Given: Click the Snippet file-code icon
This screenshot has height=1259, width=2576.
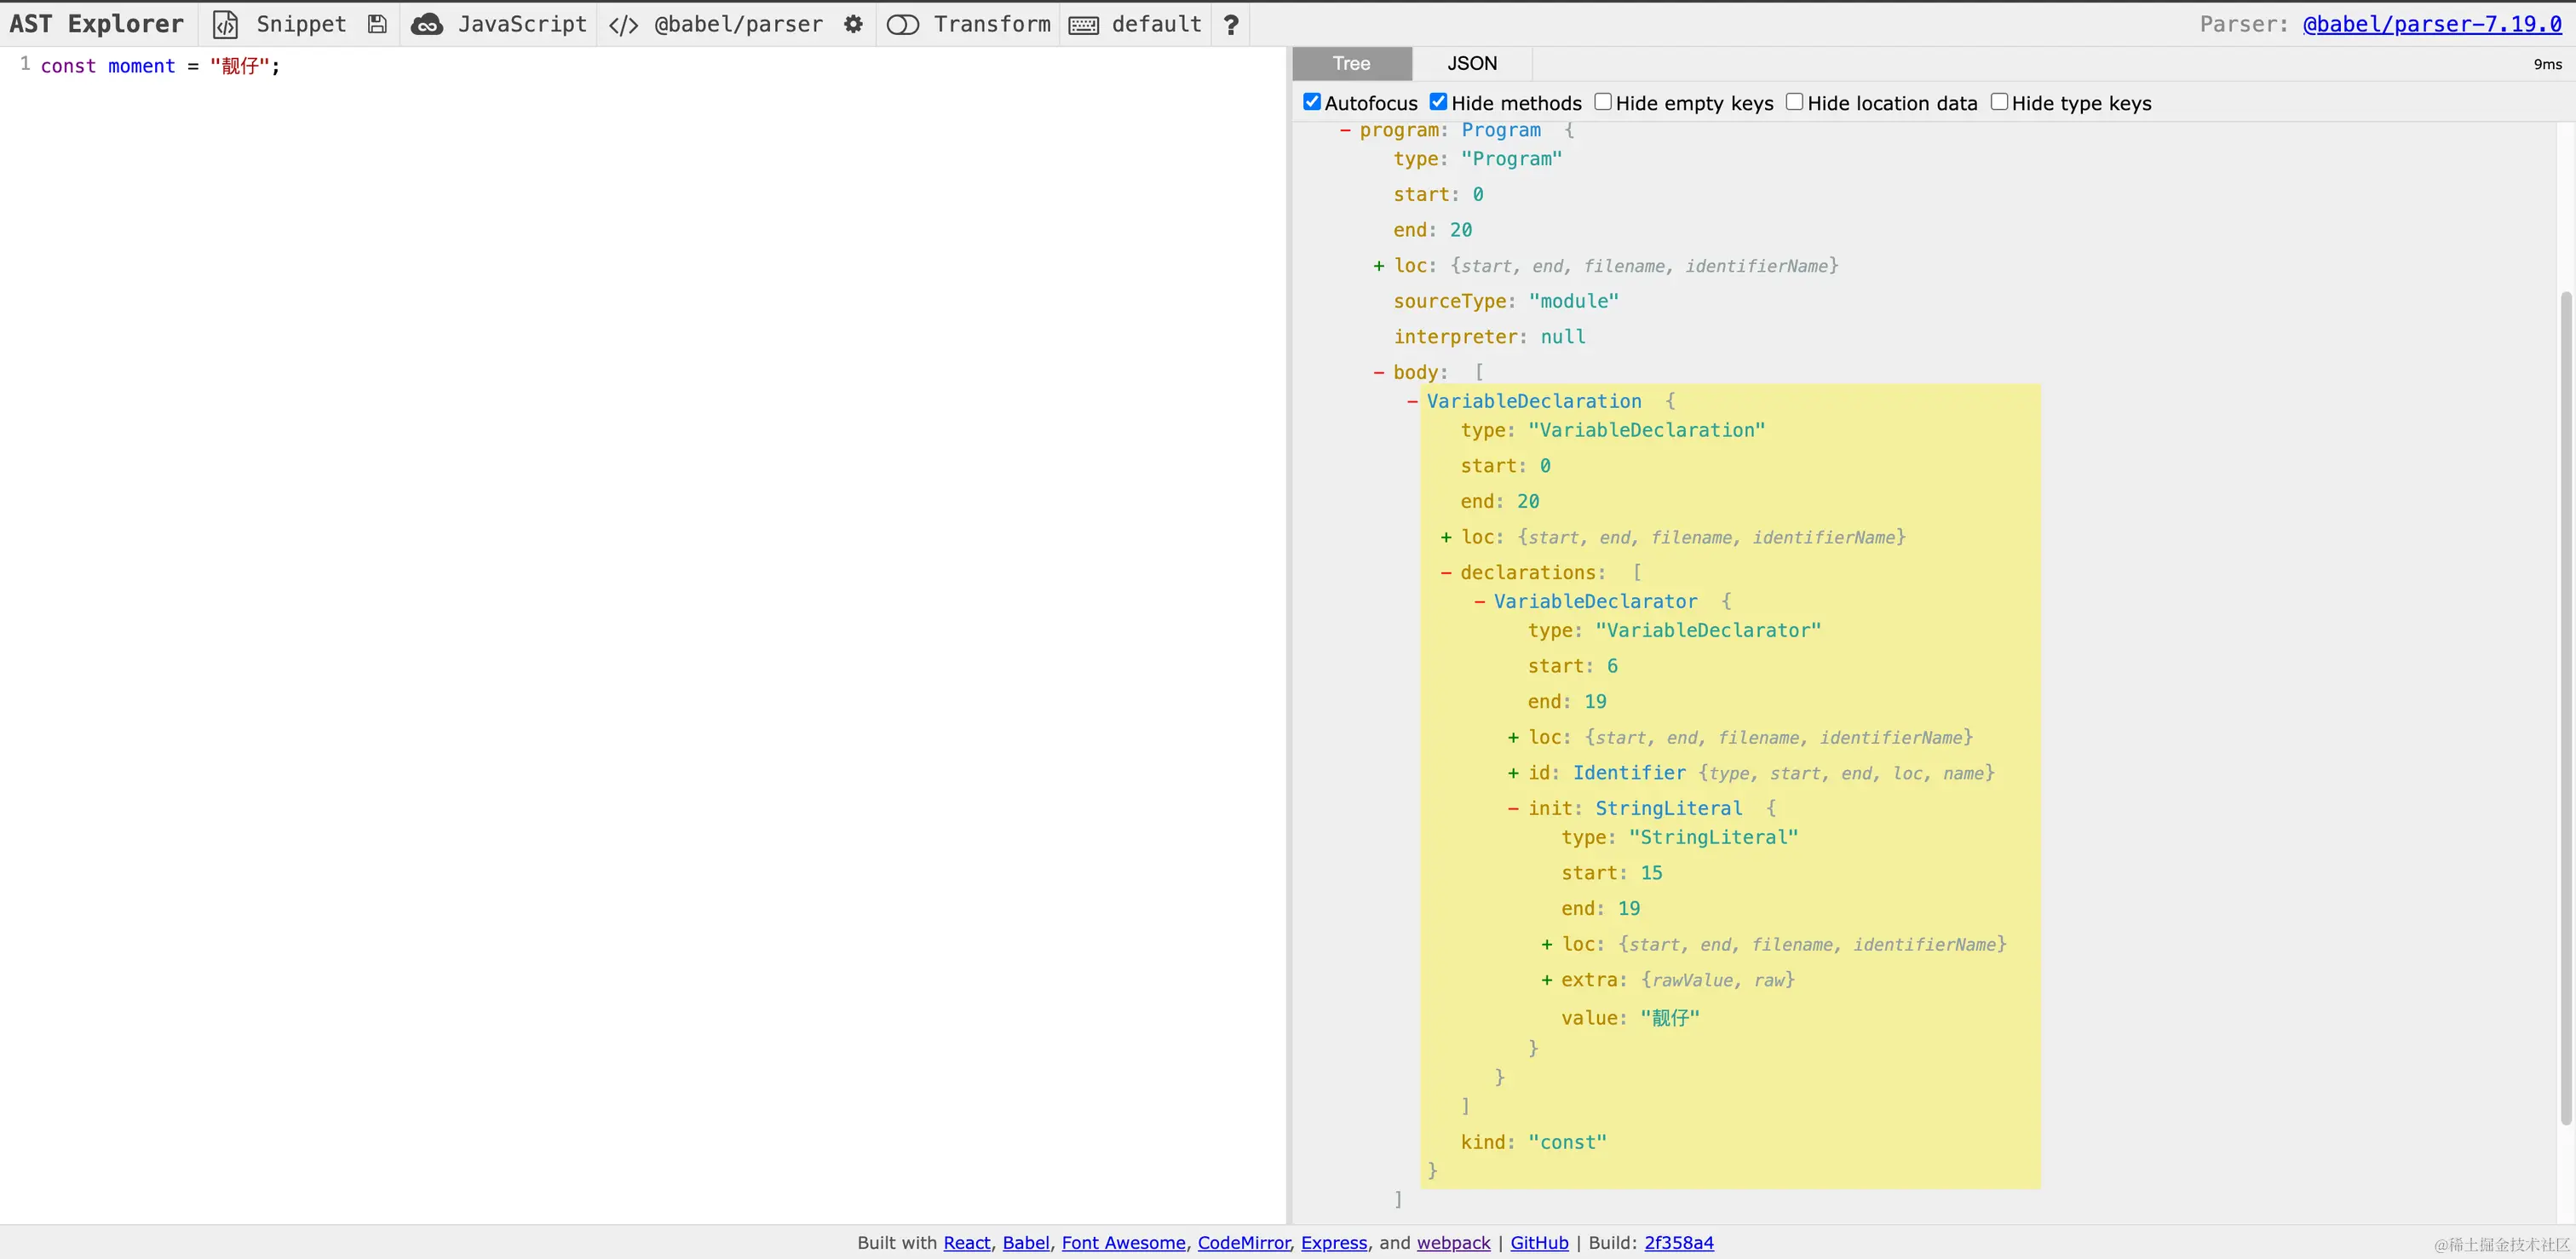Looking at the screenshot, I should click(226, 24).
